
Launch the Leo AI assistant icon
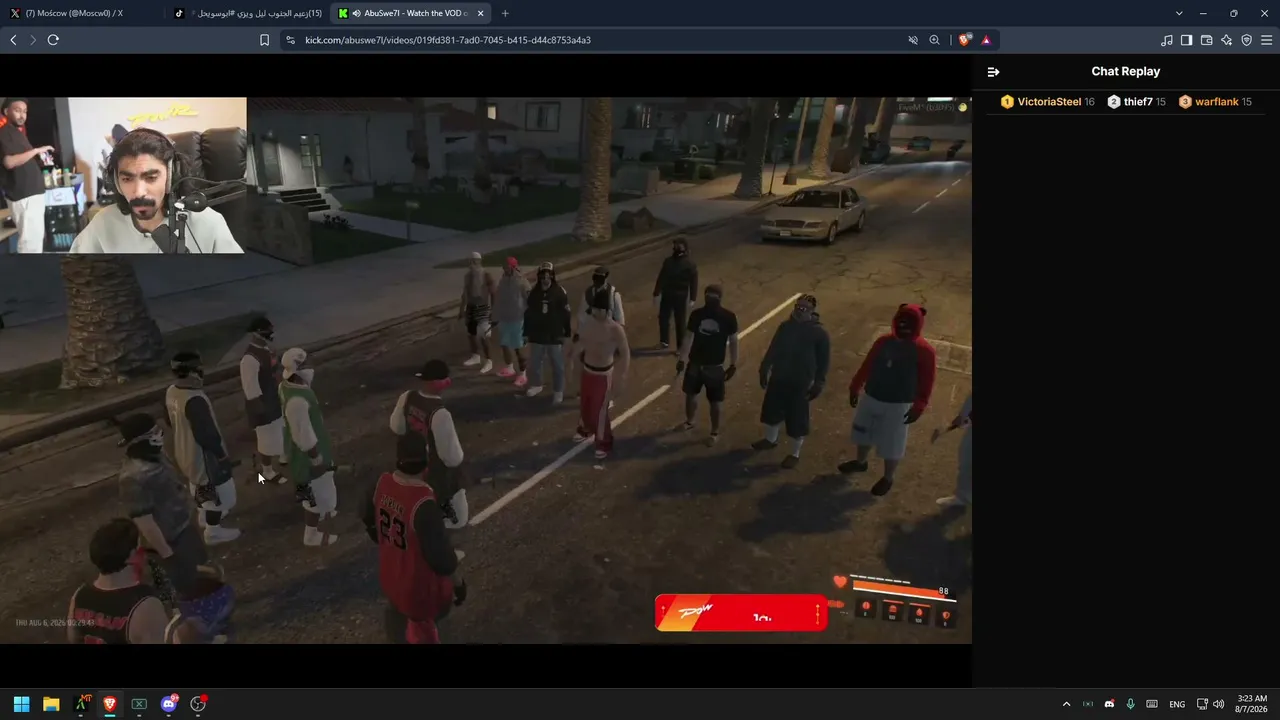[1226, 40]
